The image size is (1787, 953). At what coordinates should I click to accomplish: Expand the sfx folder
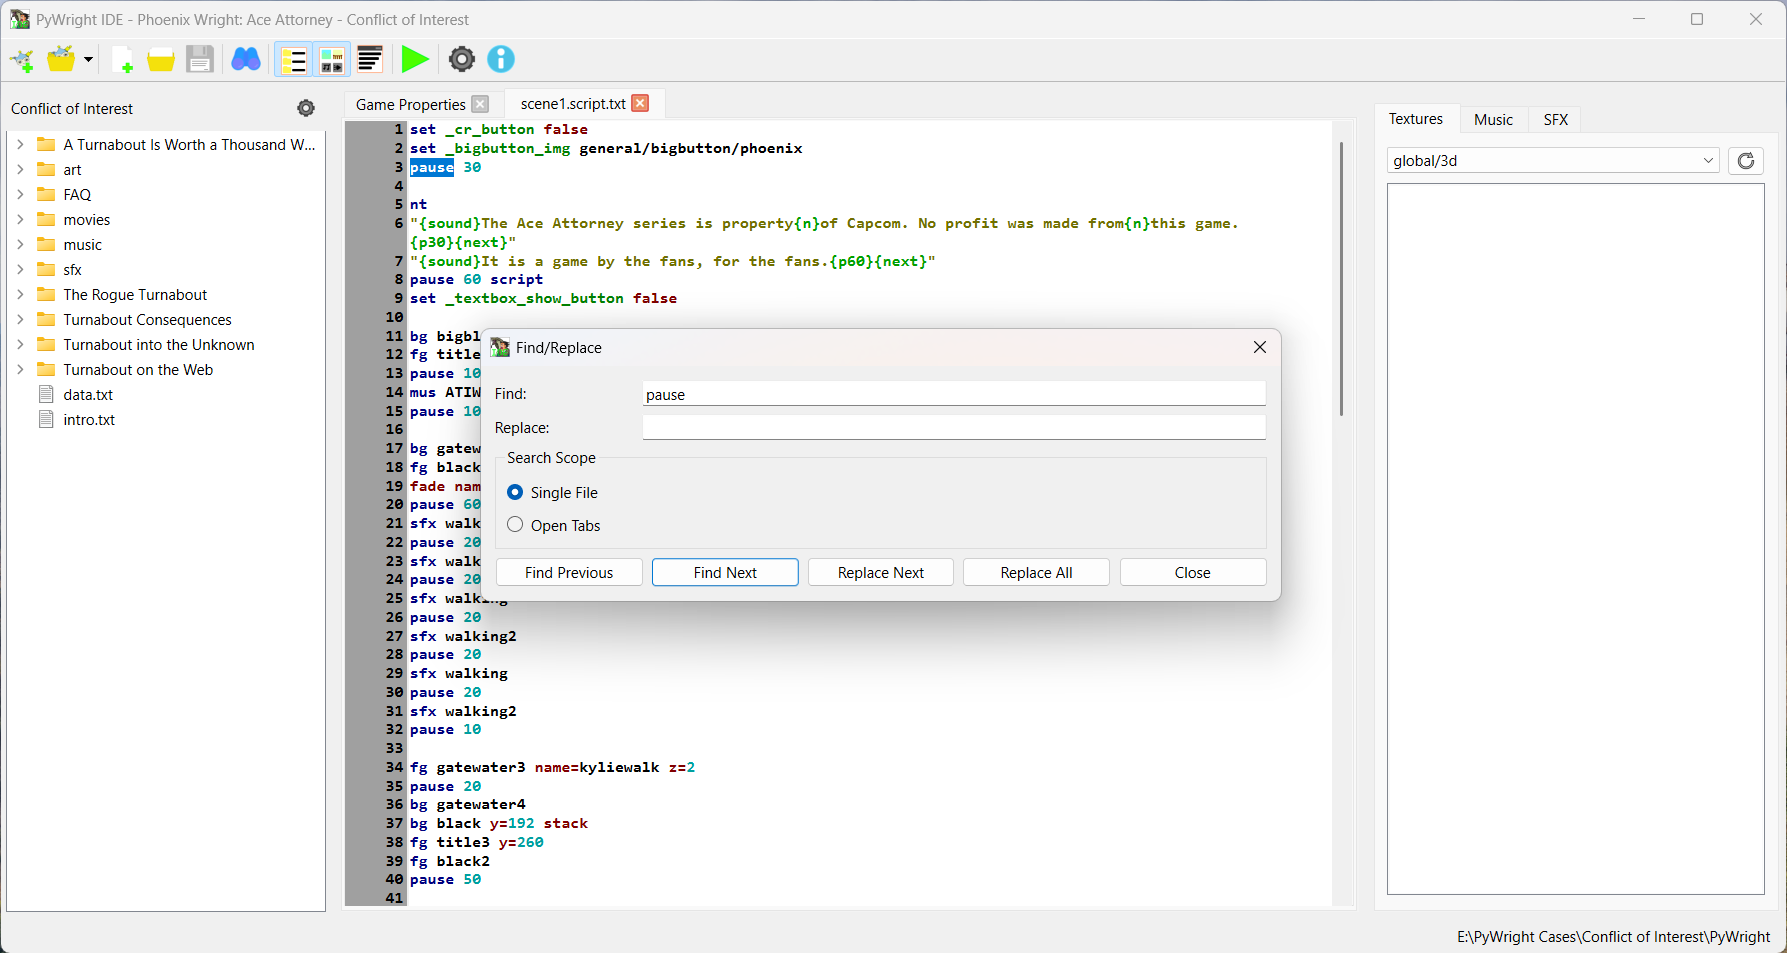coord(20,269)
